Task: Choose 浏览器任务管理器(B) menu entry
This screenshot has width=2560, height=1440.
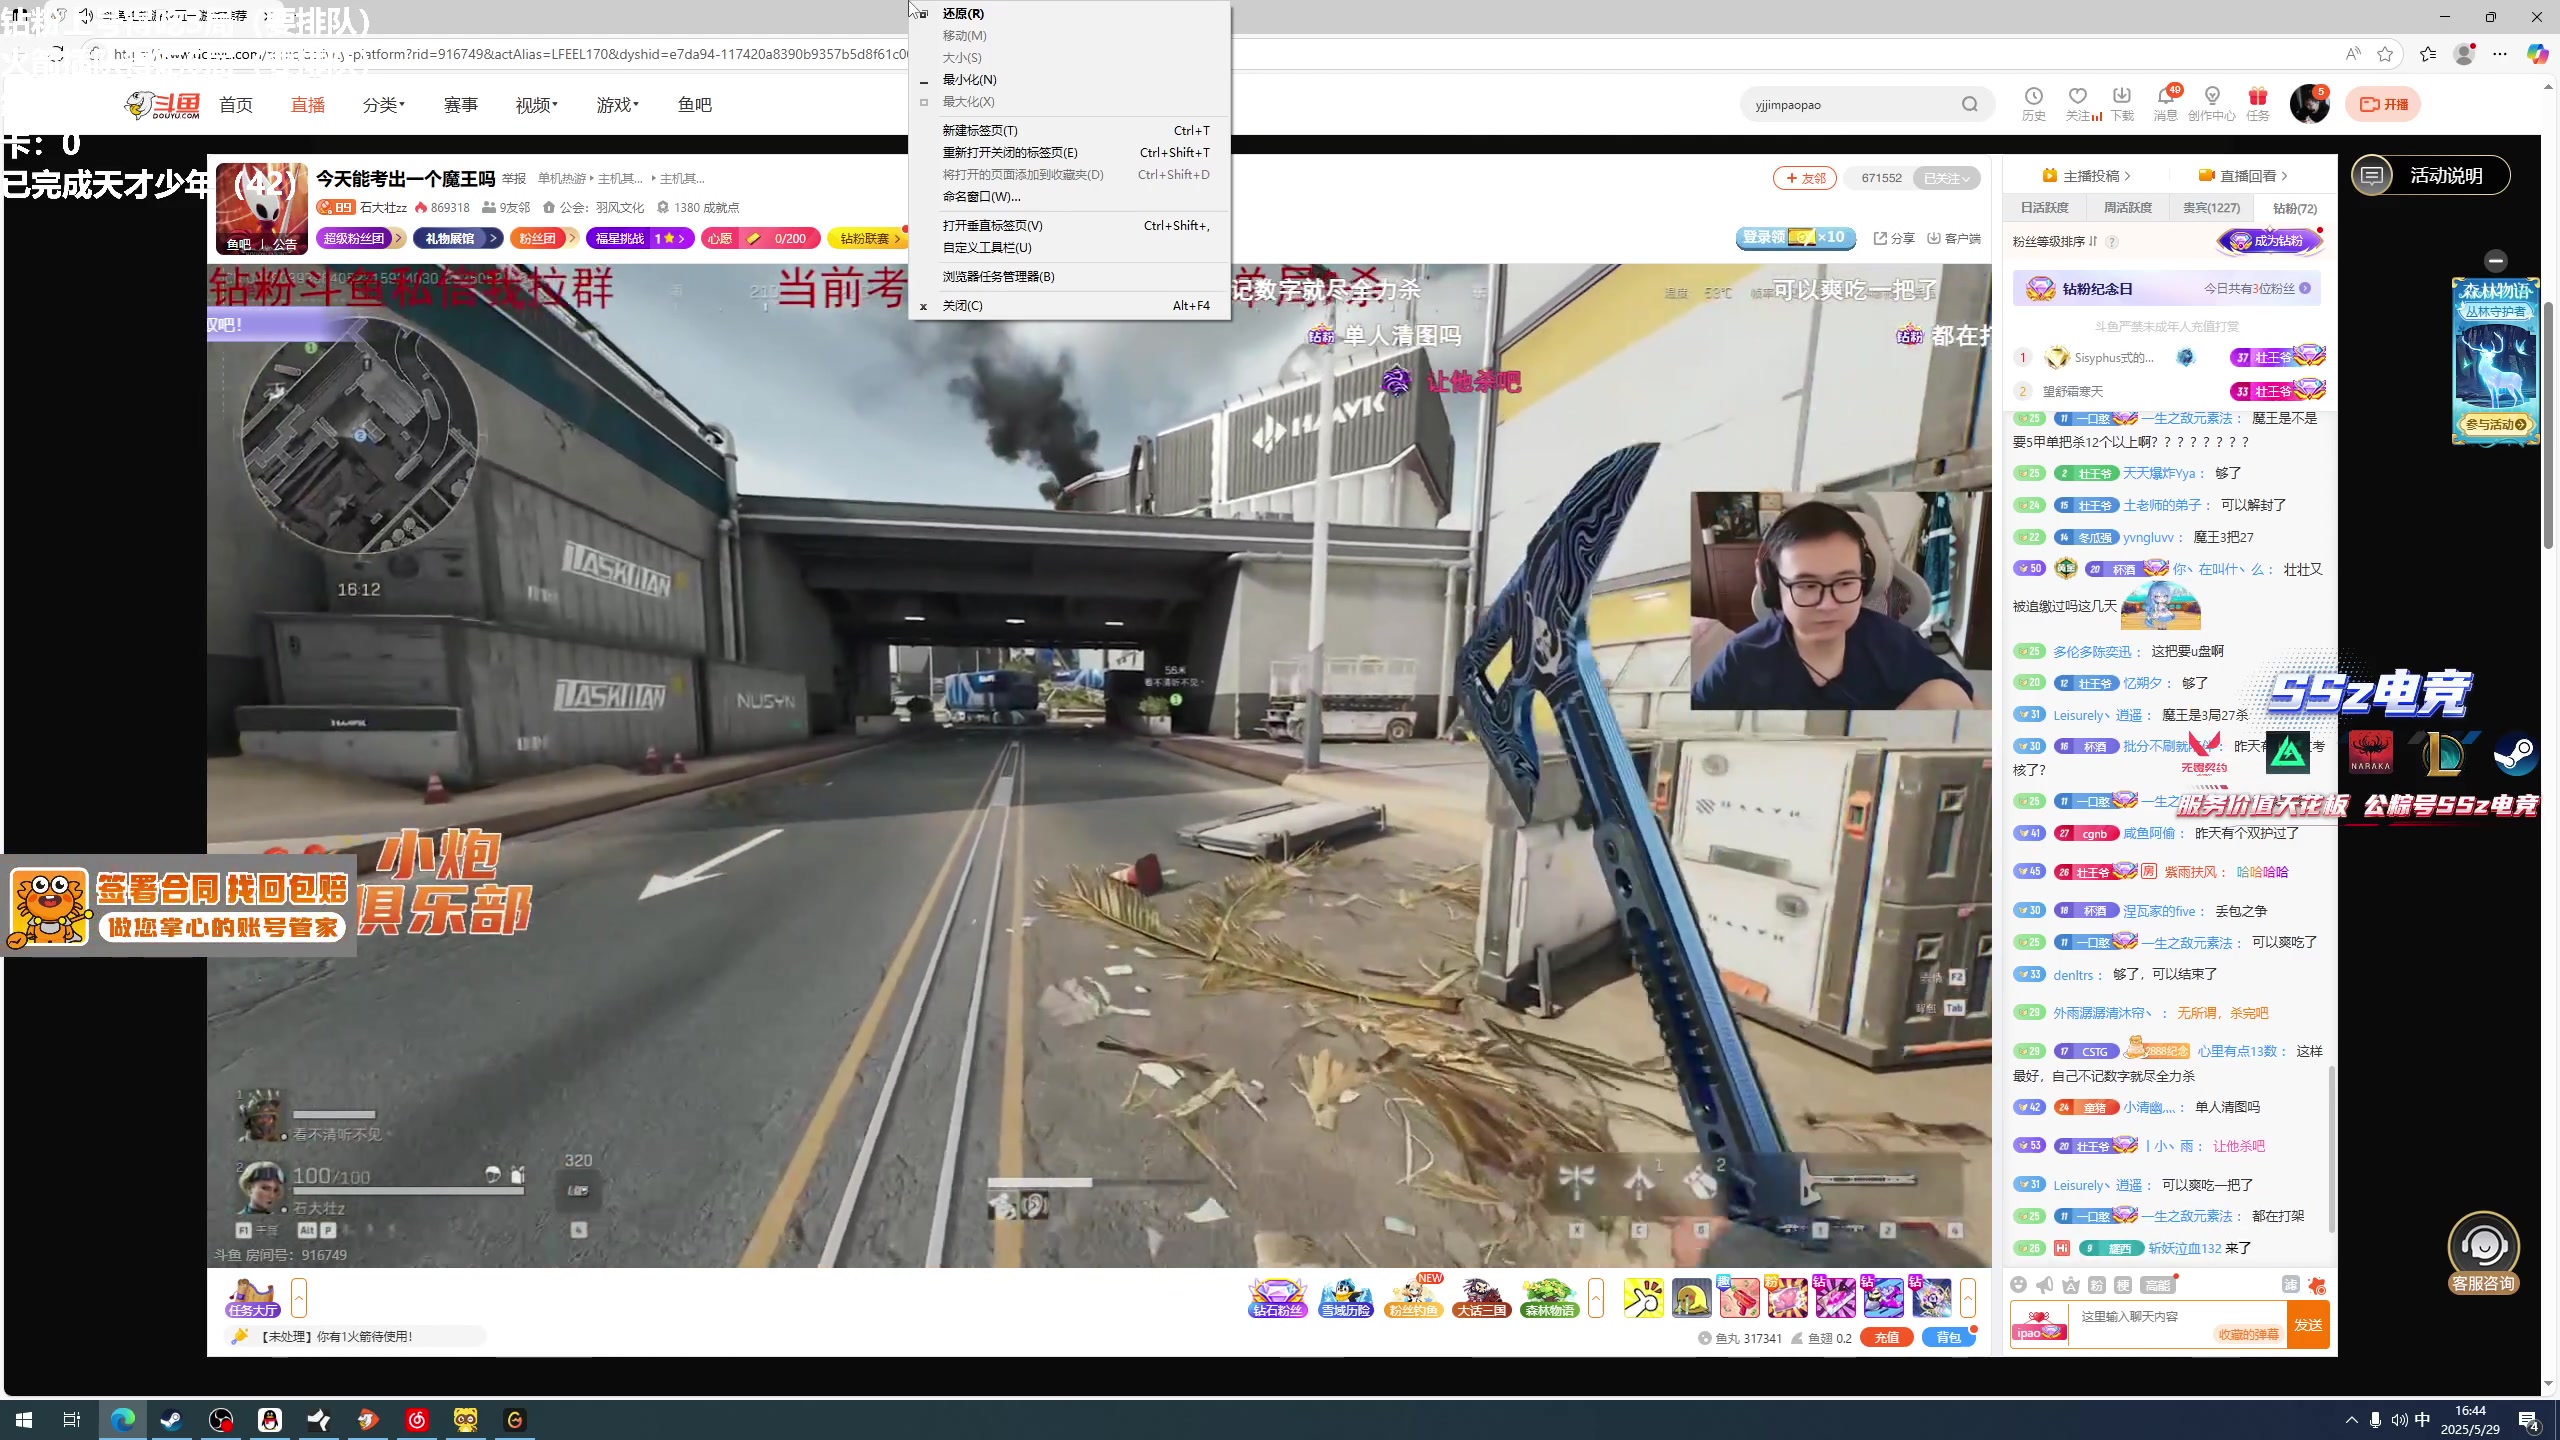Action: pyautogui.click(x=1069, y=276)
